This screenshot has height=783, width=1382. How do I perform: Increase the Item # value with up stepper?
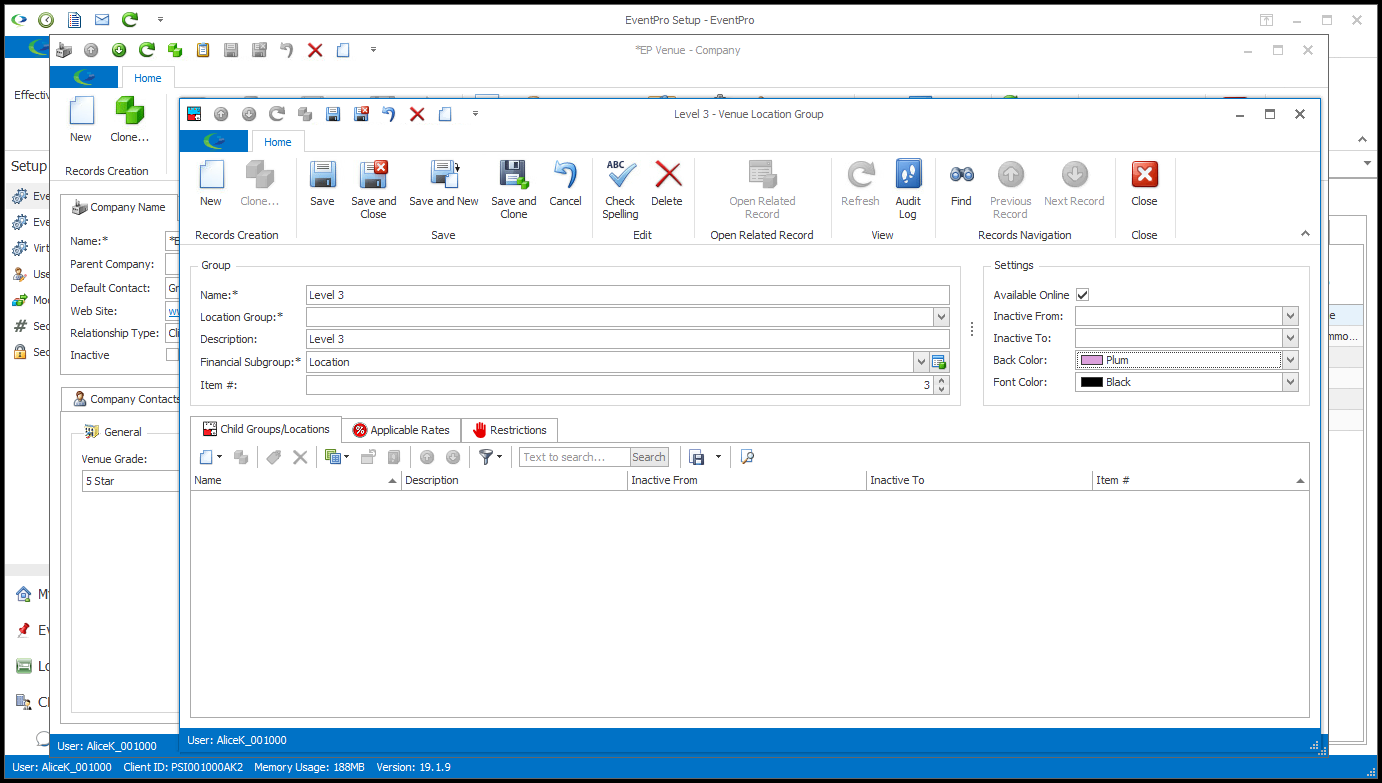(x=941, y=380)
